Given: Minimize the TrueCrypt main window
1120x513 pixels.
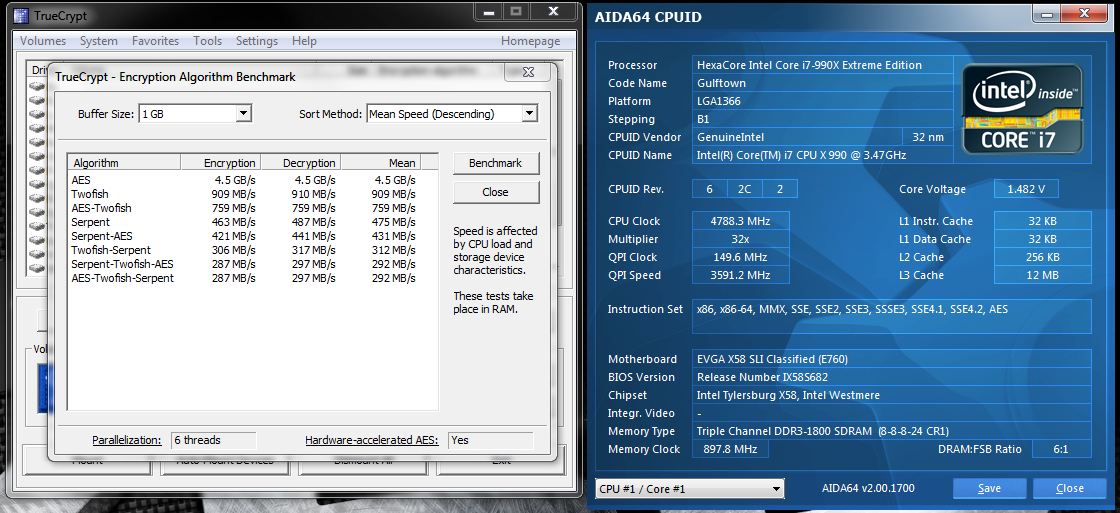Looking at the screenshot, I should [489, 11].
